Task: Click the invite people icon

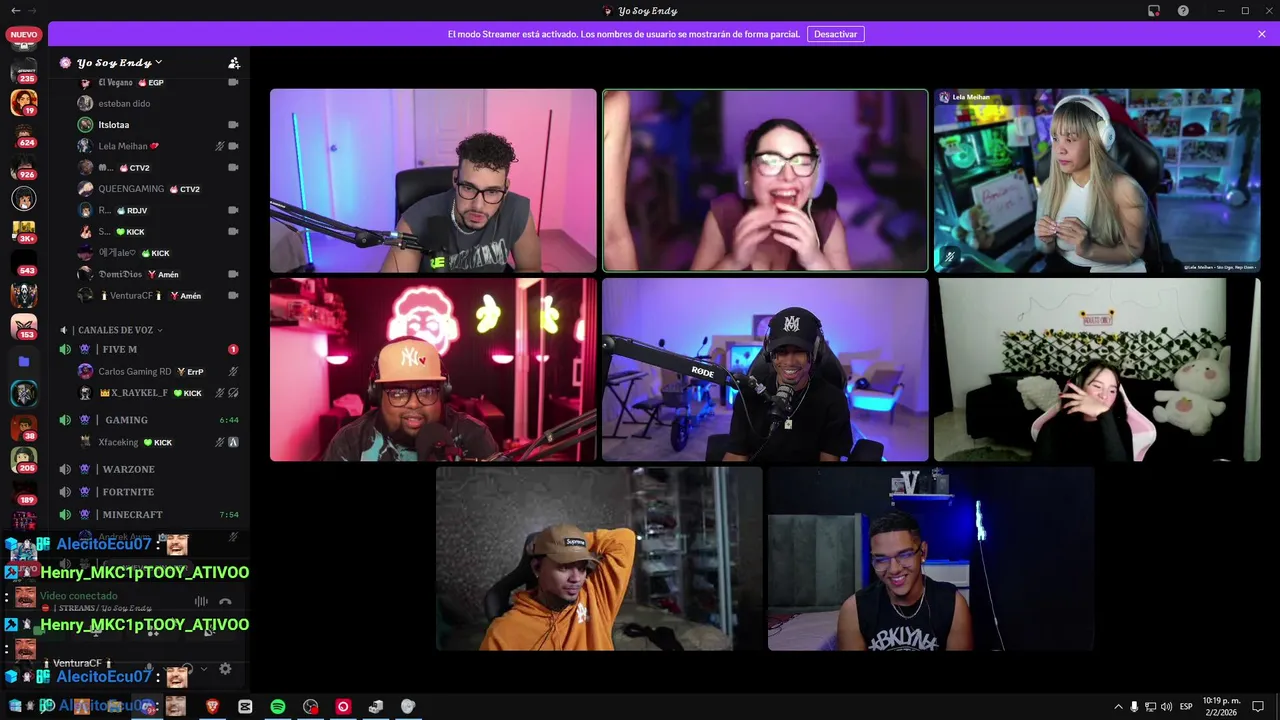Action: 234,63
